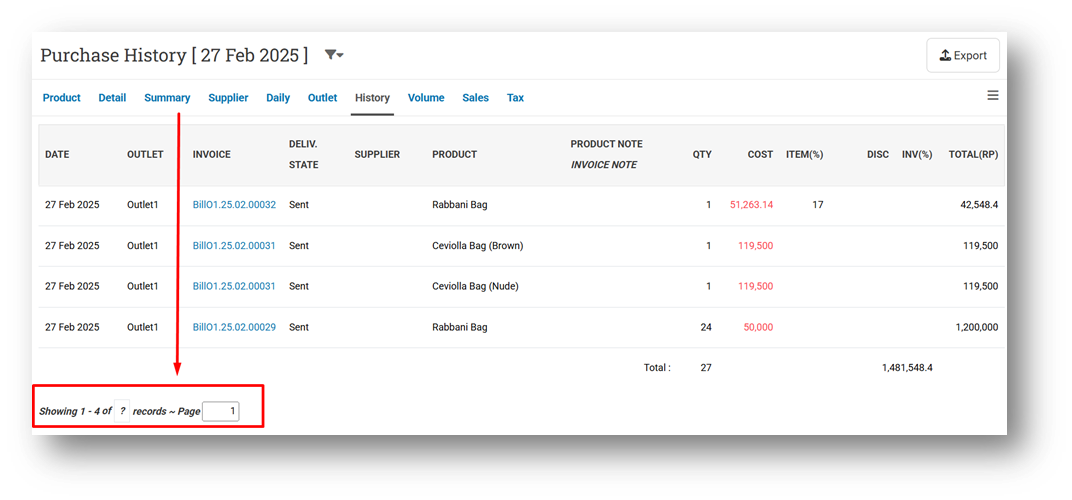Open invoice BillO1.25.02.00032
Viewport: 1072px width, 500px height.
pos(234,205)
